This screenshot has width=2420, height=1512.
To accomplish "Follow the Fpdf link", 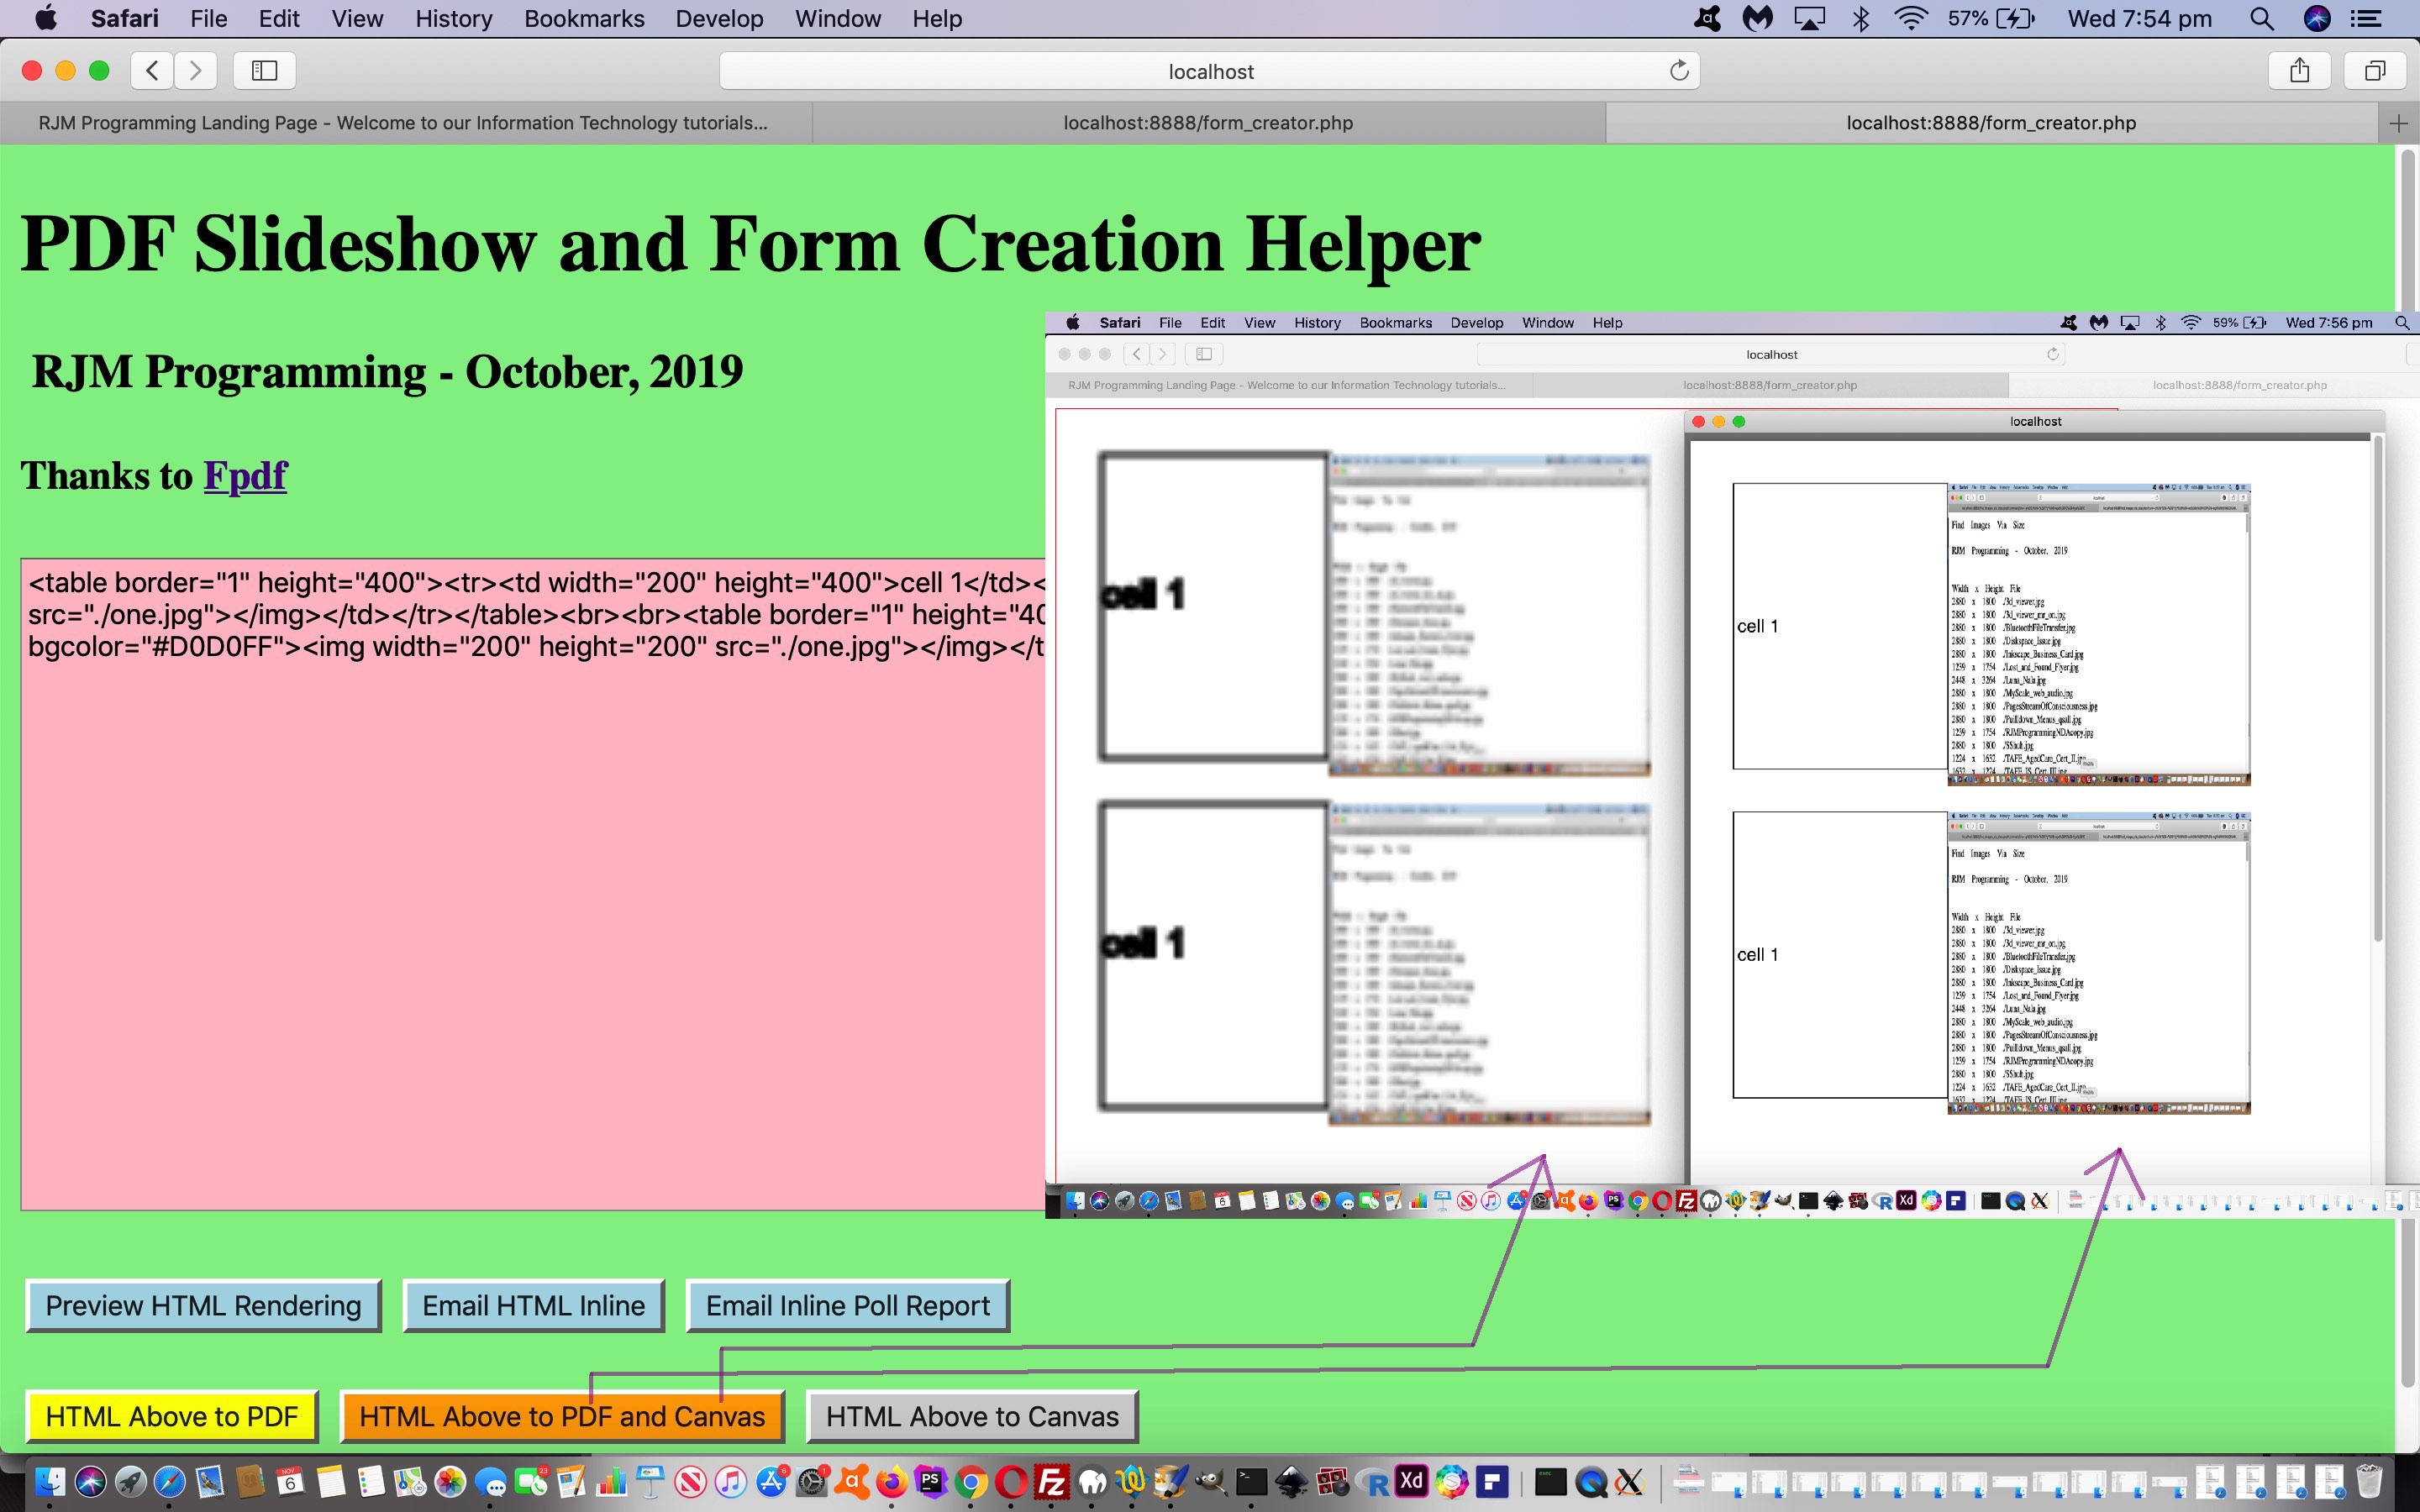I will (245, 475).
